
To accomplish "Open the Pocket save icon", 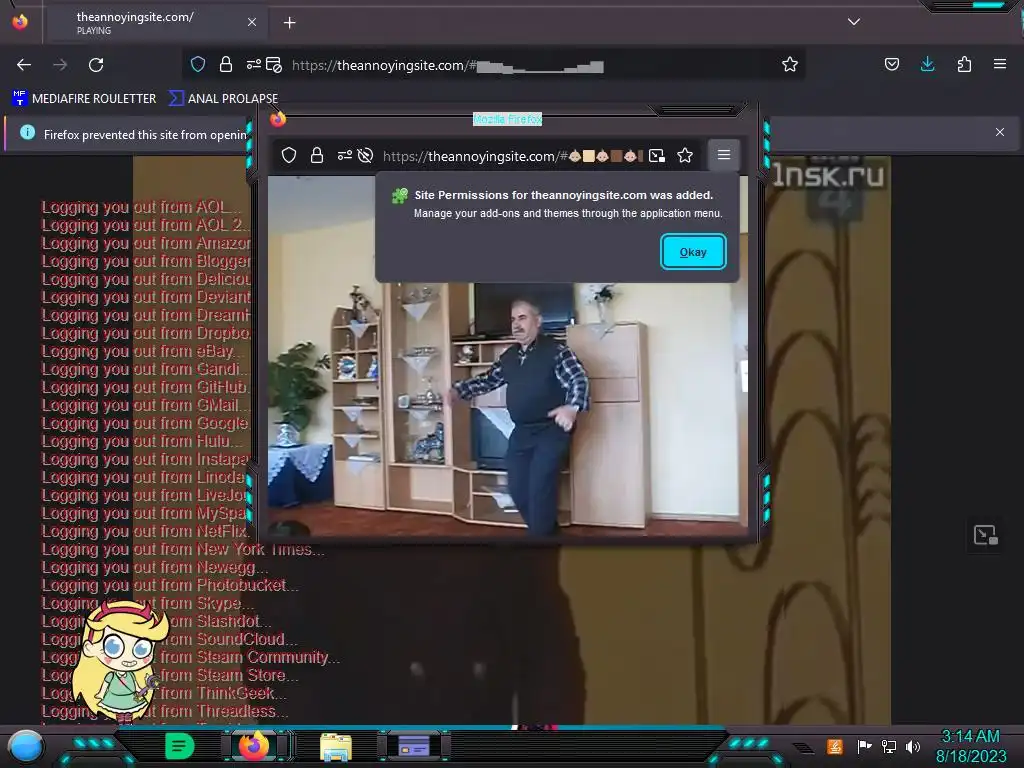I will coord(892,64).
